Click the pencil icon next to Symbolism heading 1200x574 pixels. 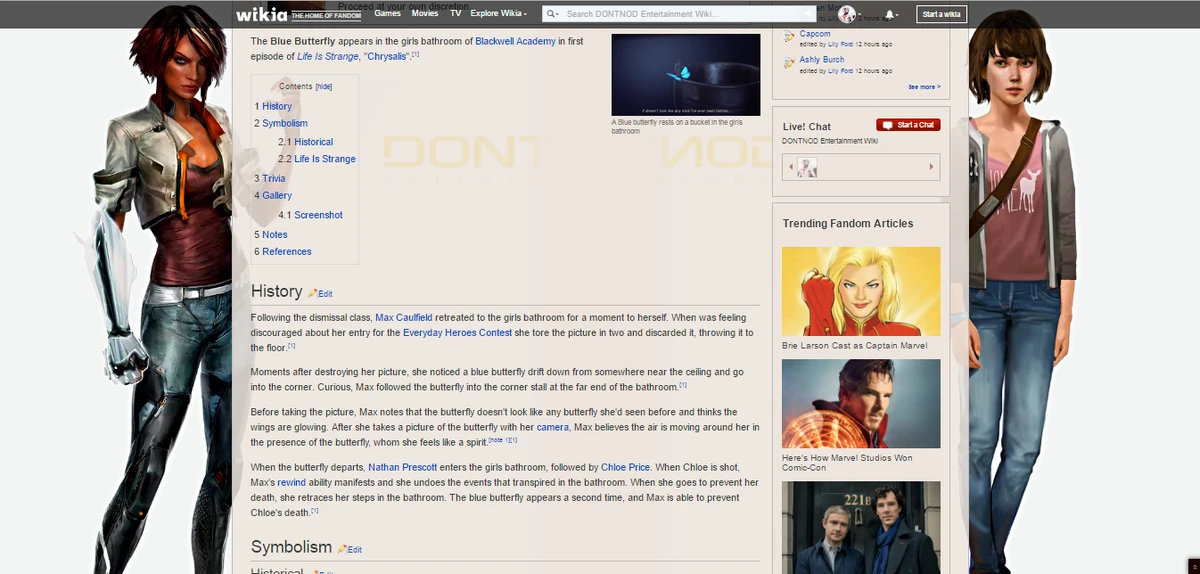coord(342,549)
